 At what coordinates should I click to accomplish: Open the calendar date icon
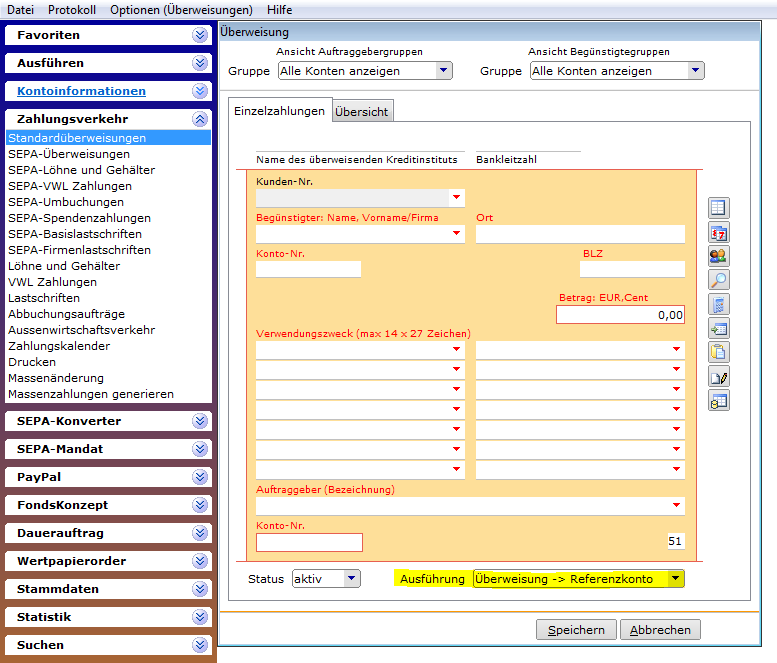(719, 232)
